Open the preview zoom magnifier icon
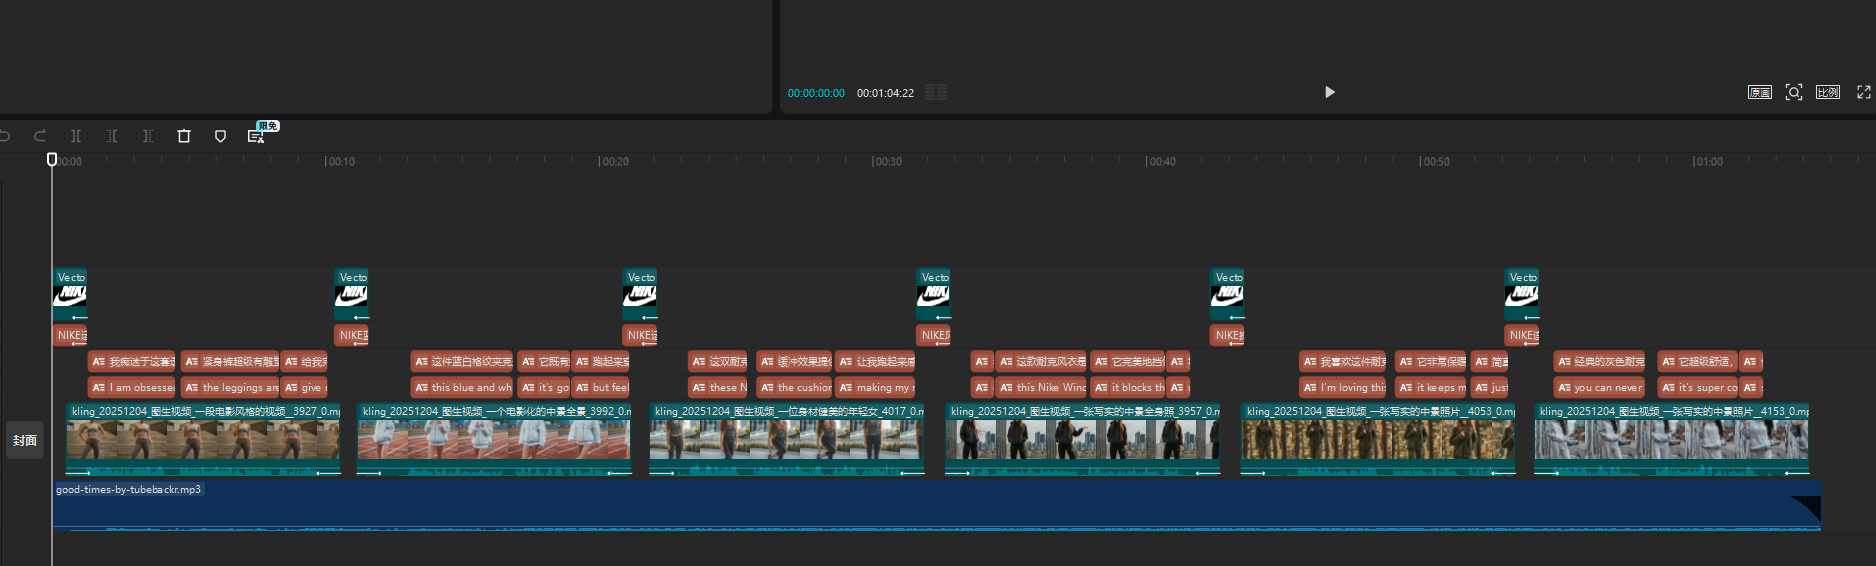 click(1794, 92)
